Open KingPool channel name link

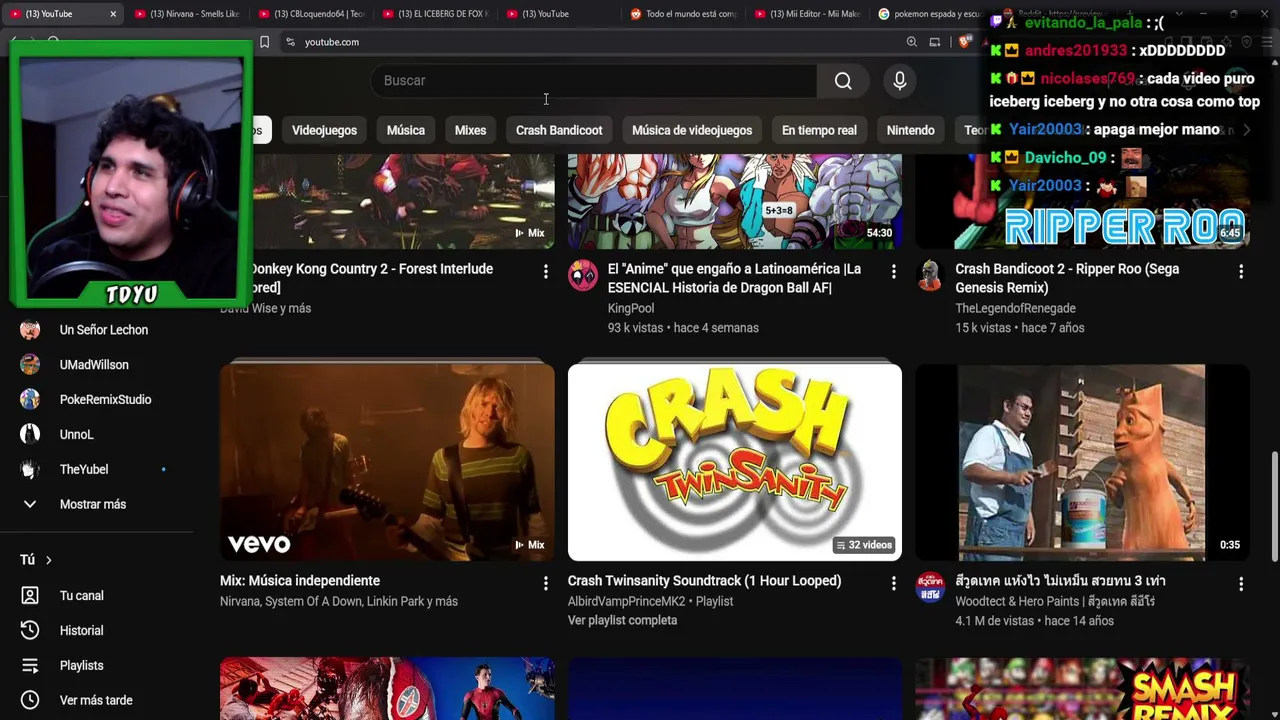631,309
